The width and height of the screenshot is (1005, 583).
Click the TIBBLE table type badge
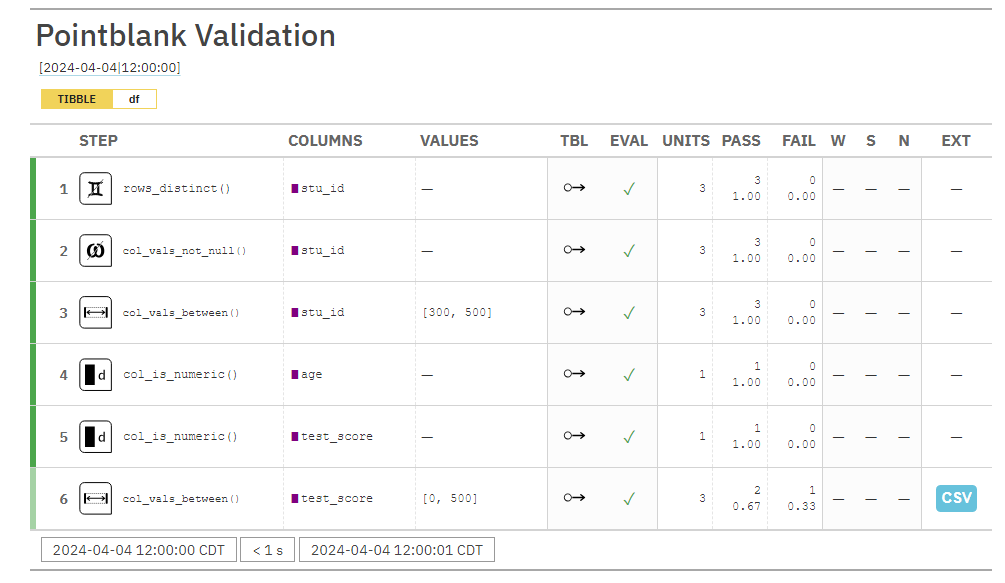click(x=77, y=99)
